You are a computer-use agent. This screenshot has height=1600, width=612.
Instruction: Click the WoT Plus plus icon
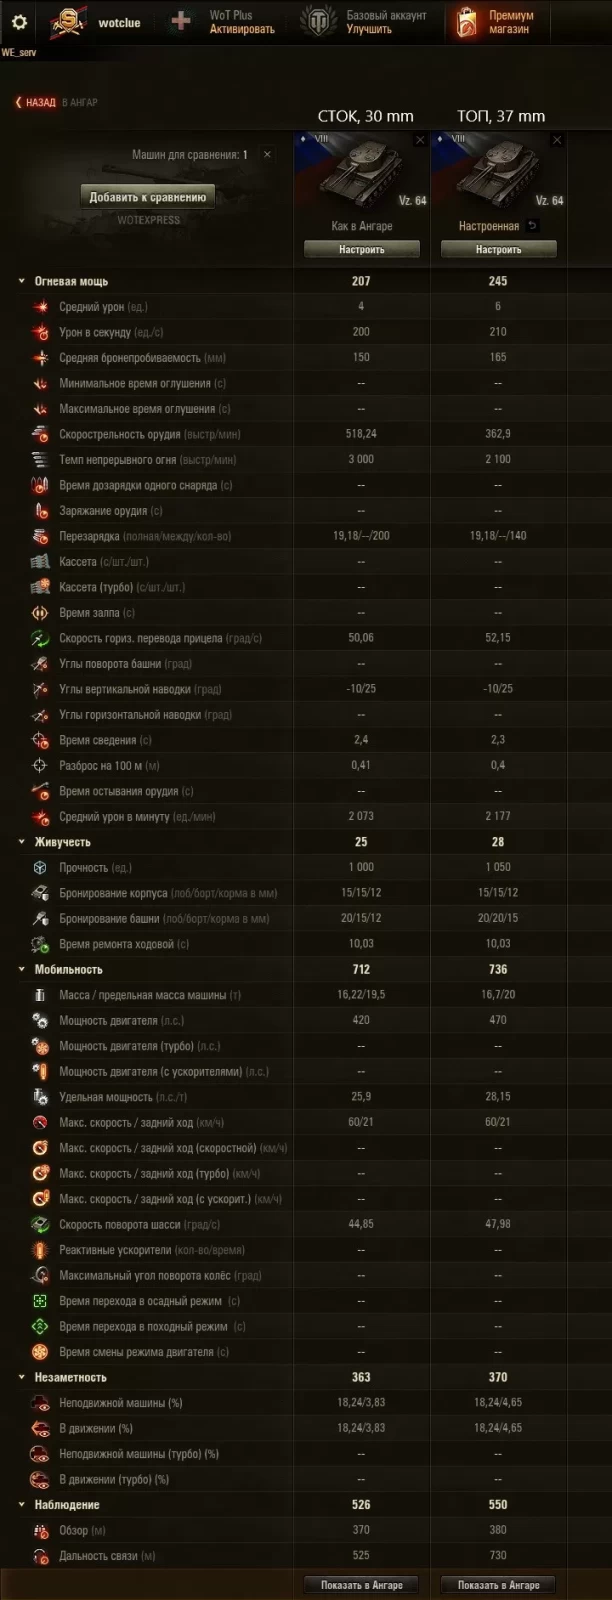(181, 22)
